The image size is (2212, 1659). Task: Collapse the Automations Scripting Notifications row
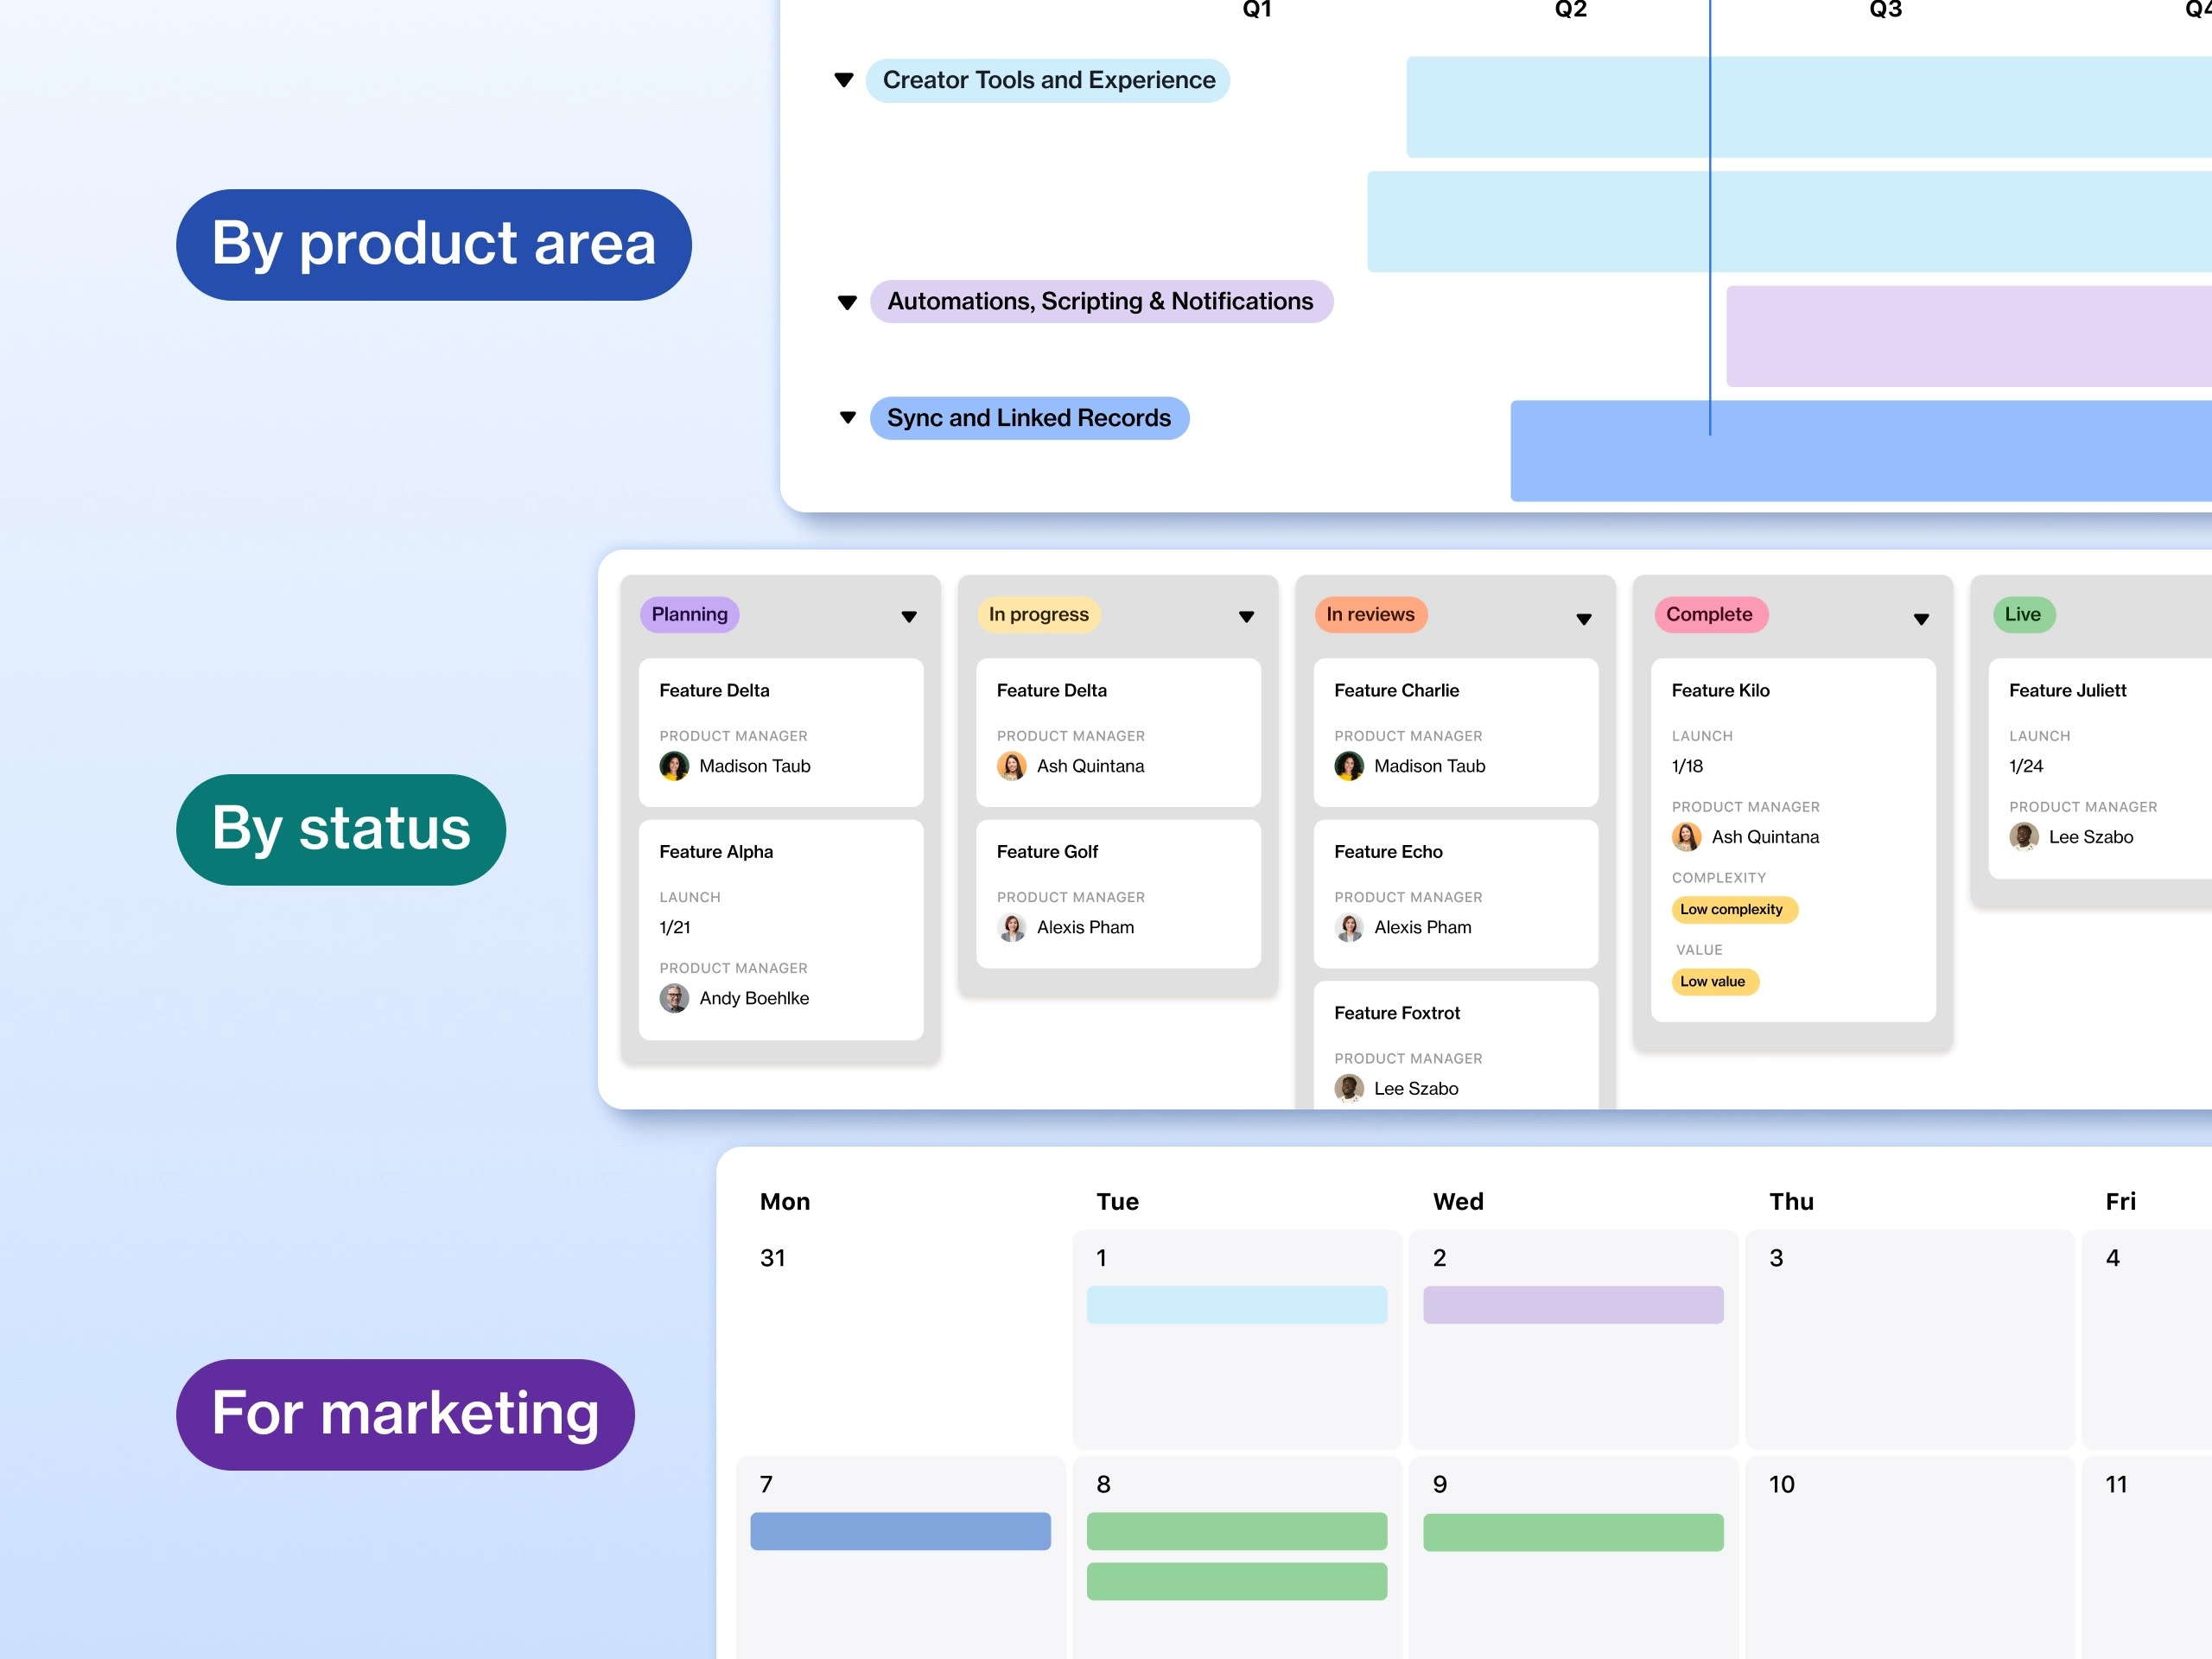pos(842,302)
